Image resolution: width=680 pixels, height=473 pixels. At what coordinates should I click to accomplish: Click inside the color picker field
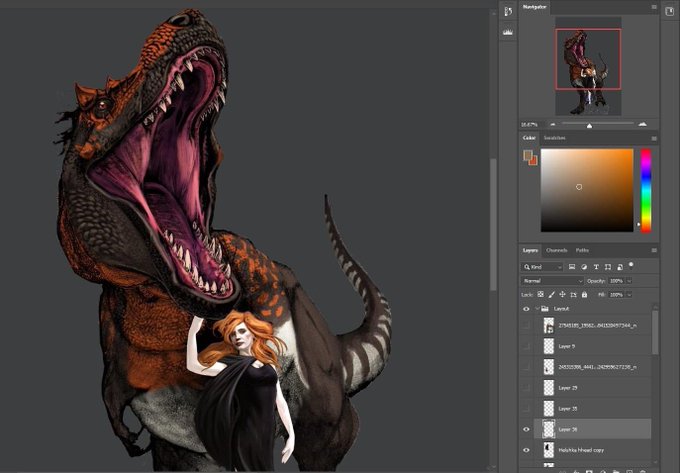tap(587, 190)
